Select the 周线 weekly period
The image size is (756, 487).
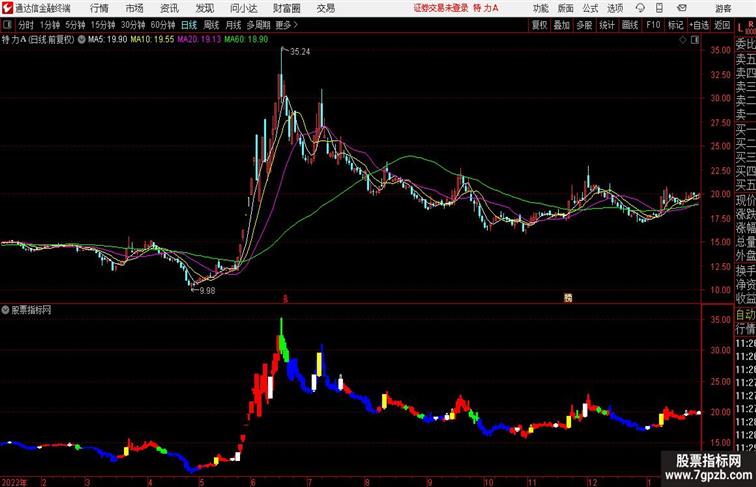tap(211, 25)
